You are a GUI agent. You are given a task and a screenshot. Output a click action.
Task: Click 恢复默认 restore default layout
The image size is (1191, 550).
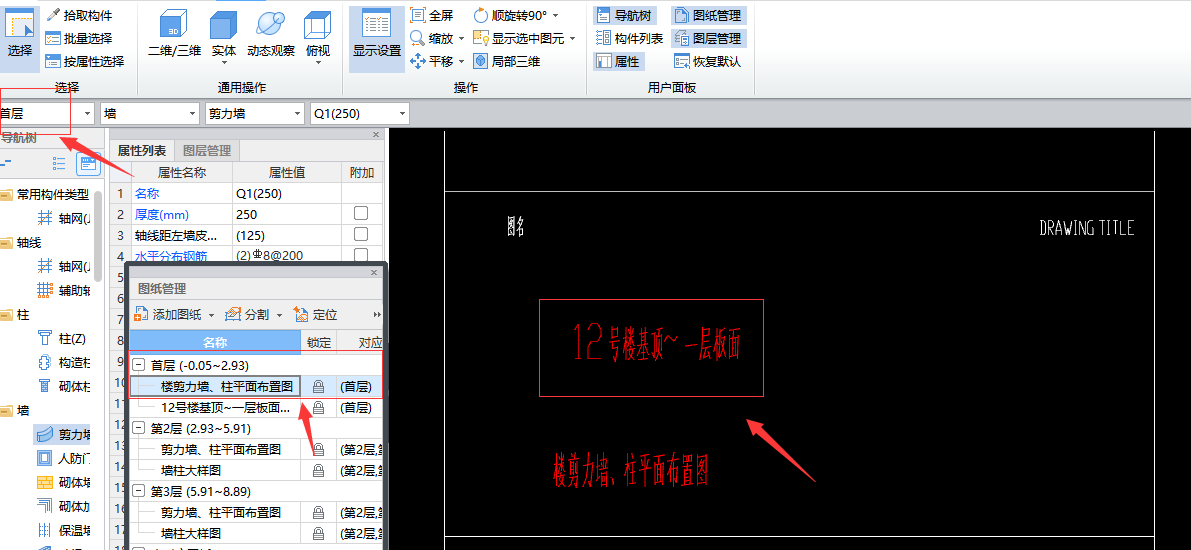tap(707, 62)
